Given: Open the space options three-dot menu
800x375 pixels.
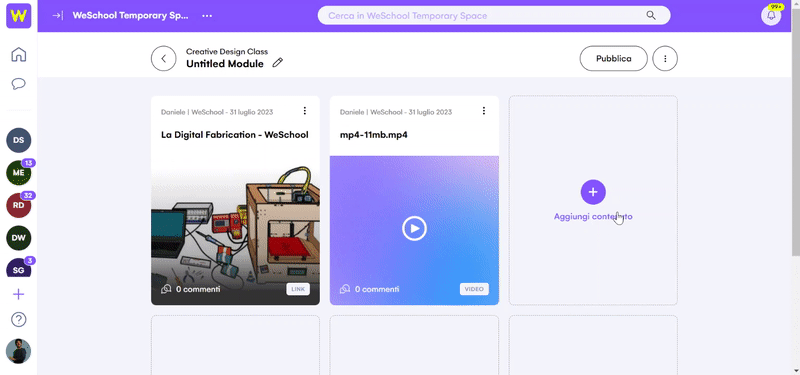Looking at the screenshot, I should 207,16.
